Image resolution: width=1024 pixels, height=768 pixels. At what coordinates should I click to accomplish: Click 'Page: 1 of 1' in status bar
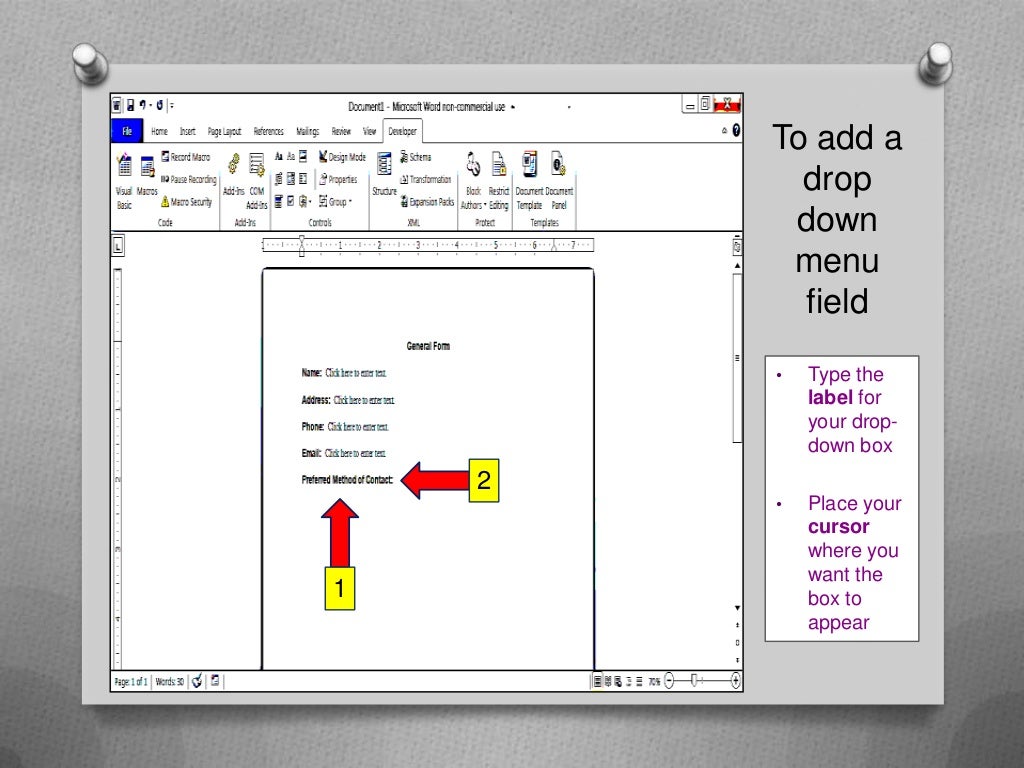pos(131,682)
